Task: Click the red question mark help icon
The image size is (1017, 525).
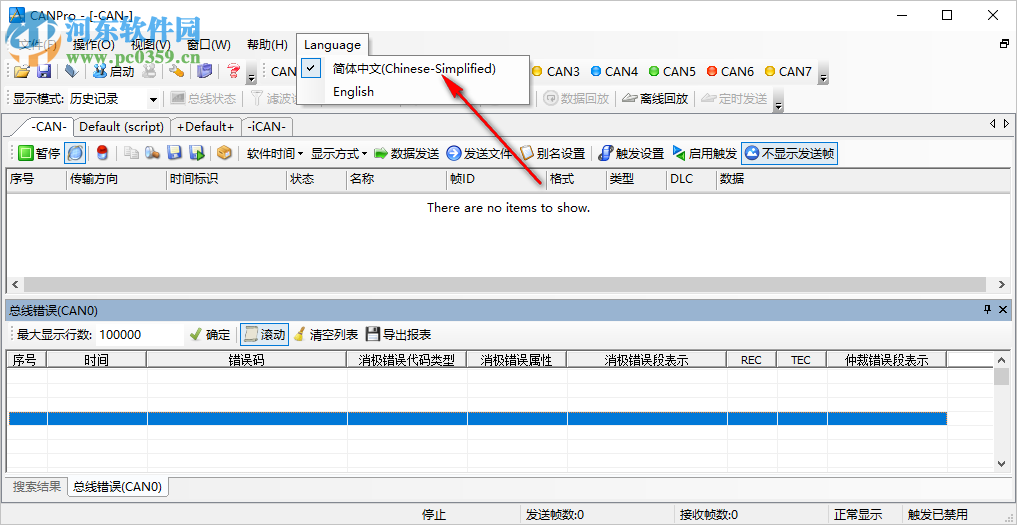Action: (233, 71)
